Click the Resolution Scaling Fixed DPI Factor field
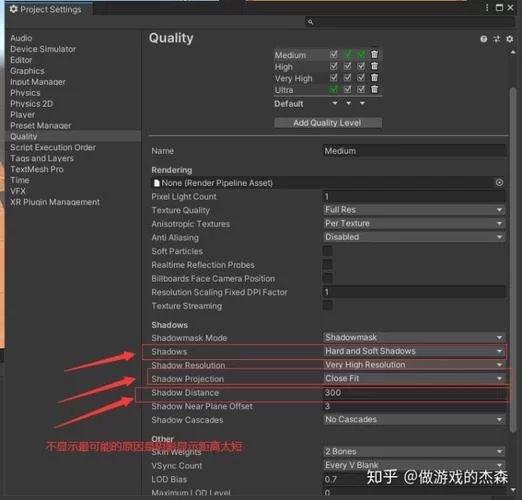Image resolution: width=522 pixels, height=500 pixels. pyautogui.click(x=414, y=292)
